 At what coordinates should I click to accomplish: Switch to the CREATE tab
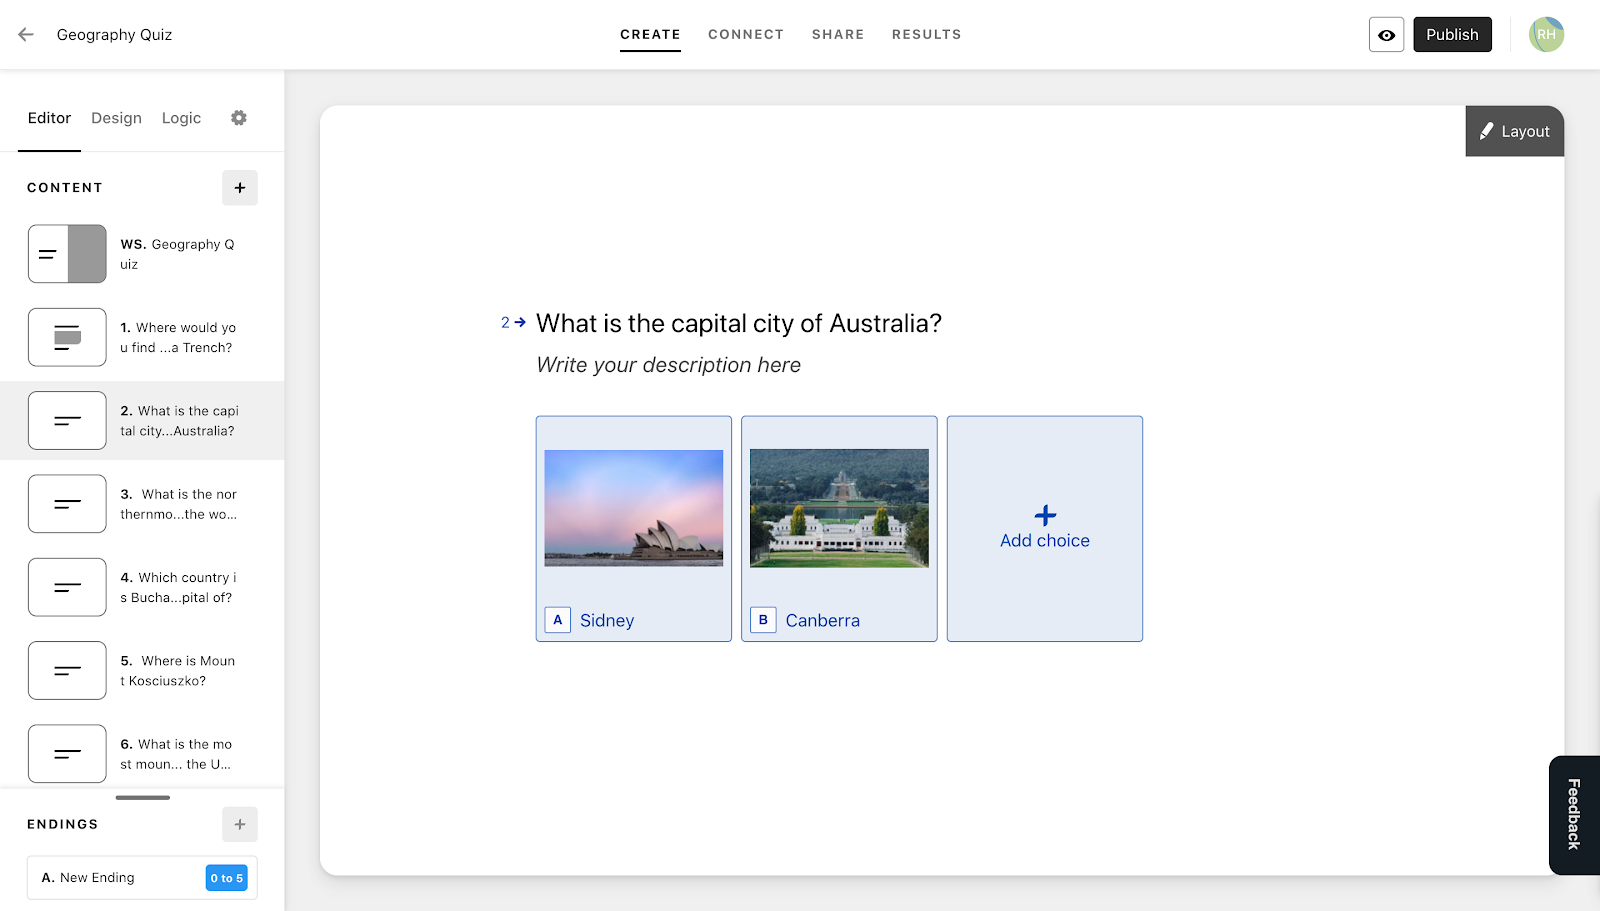click(650, 35)
